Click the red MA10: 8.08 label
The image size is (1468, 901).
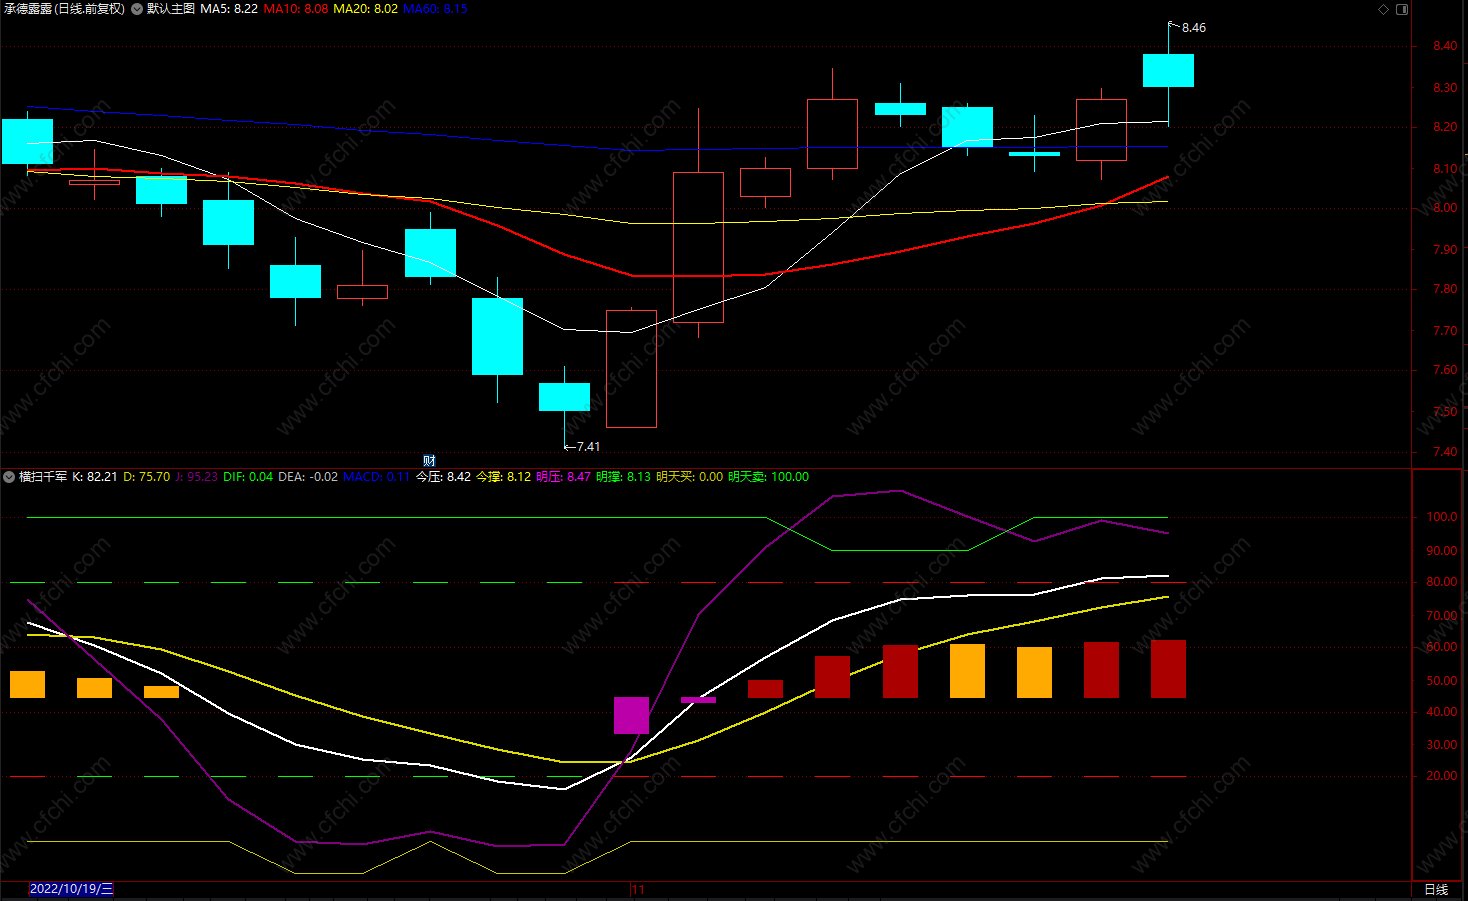(296, 9)
